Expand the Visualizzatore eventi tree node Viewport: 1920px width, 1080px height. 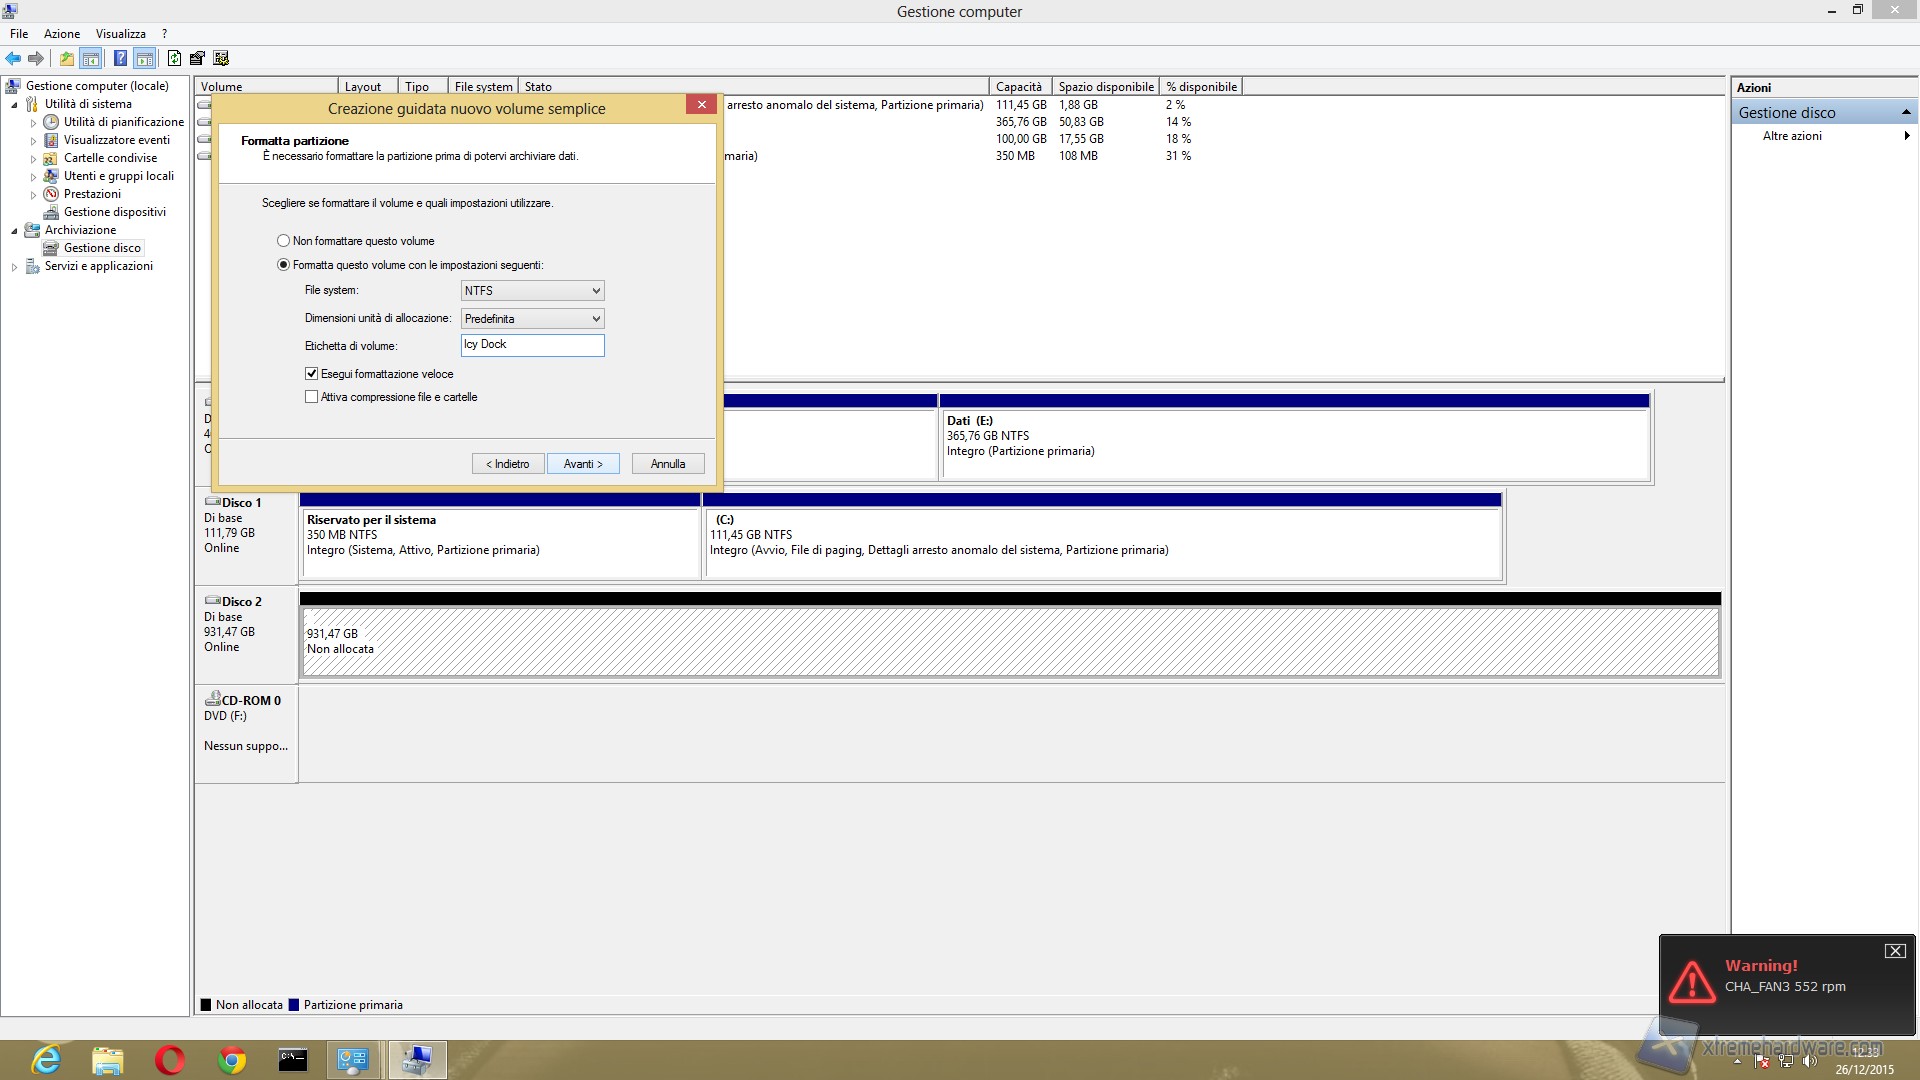(33, 141)
